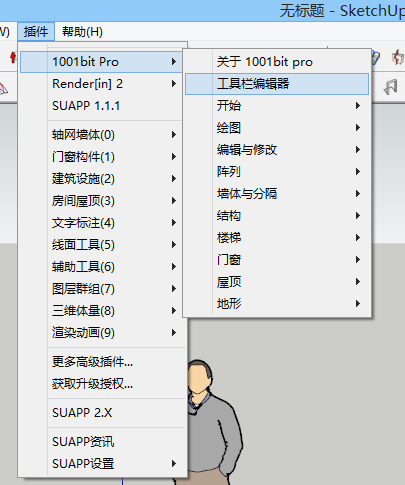Choose SUAPP 1.1.1 menu item
Viewport: 405px width, 485px height.
click(x=101, y=106)
